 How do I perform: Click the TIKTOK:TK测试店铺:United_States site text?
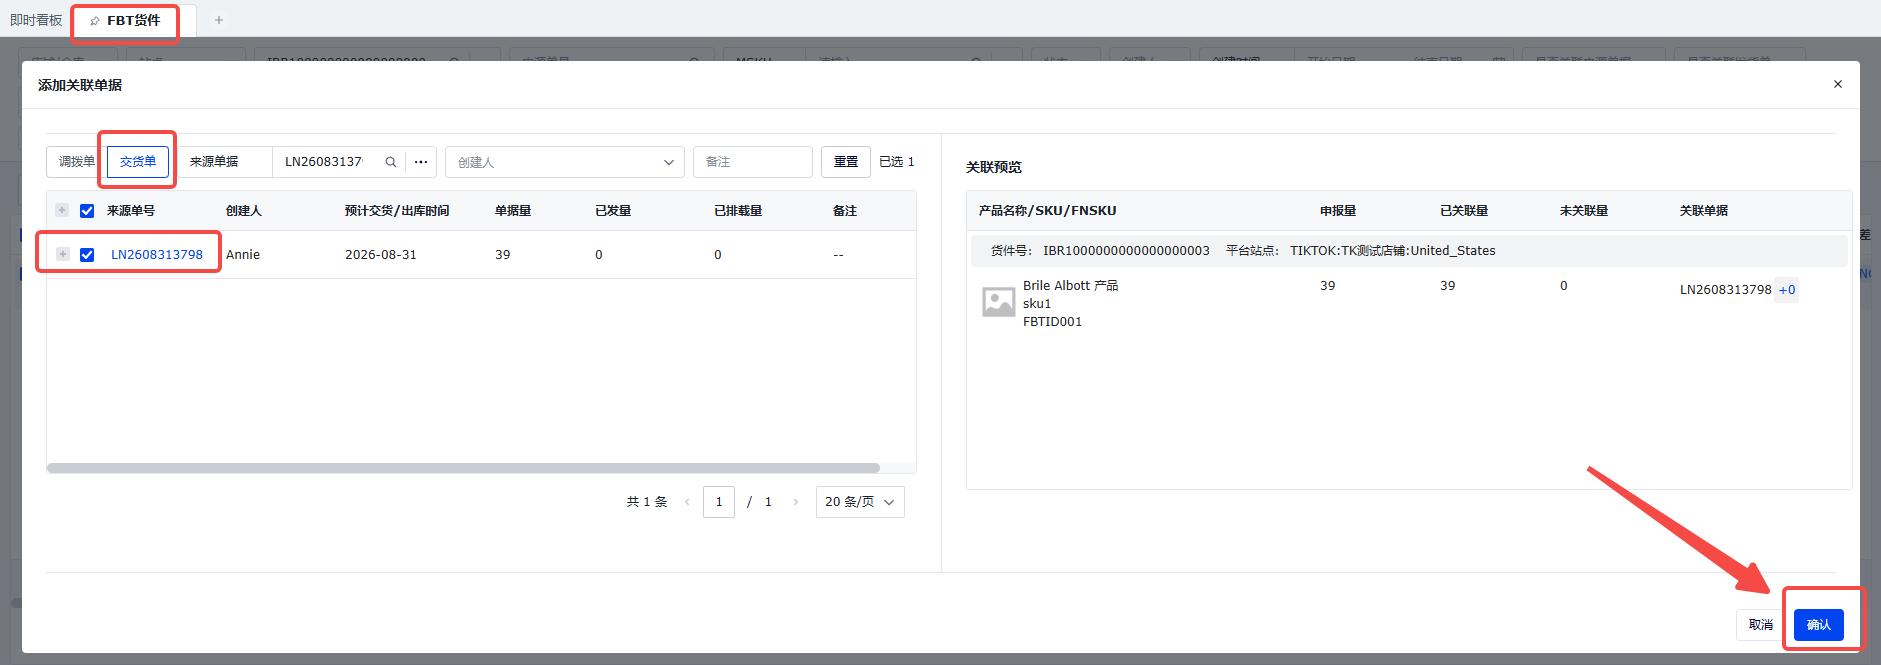point(1393,251)
